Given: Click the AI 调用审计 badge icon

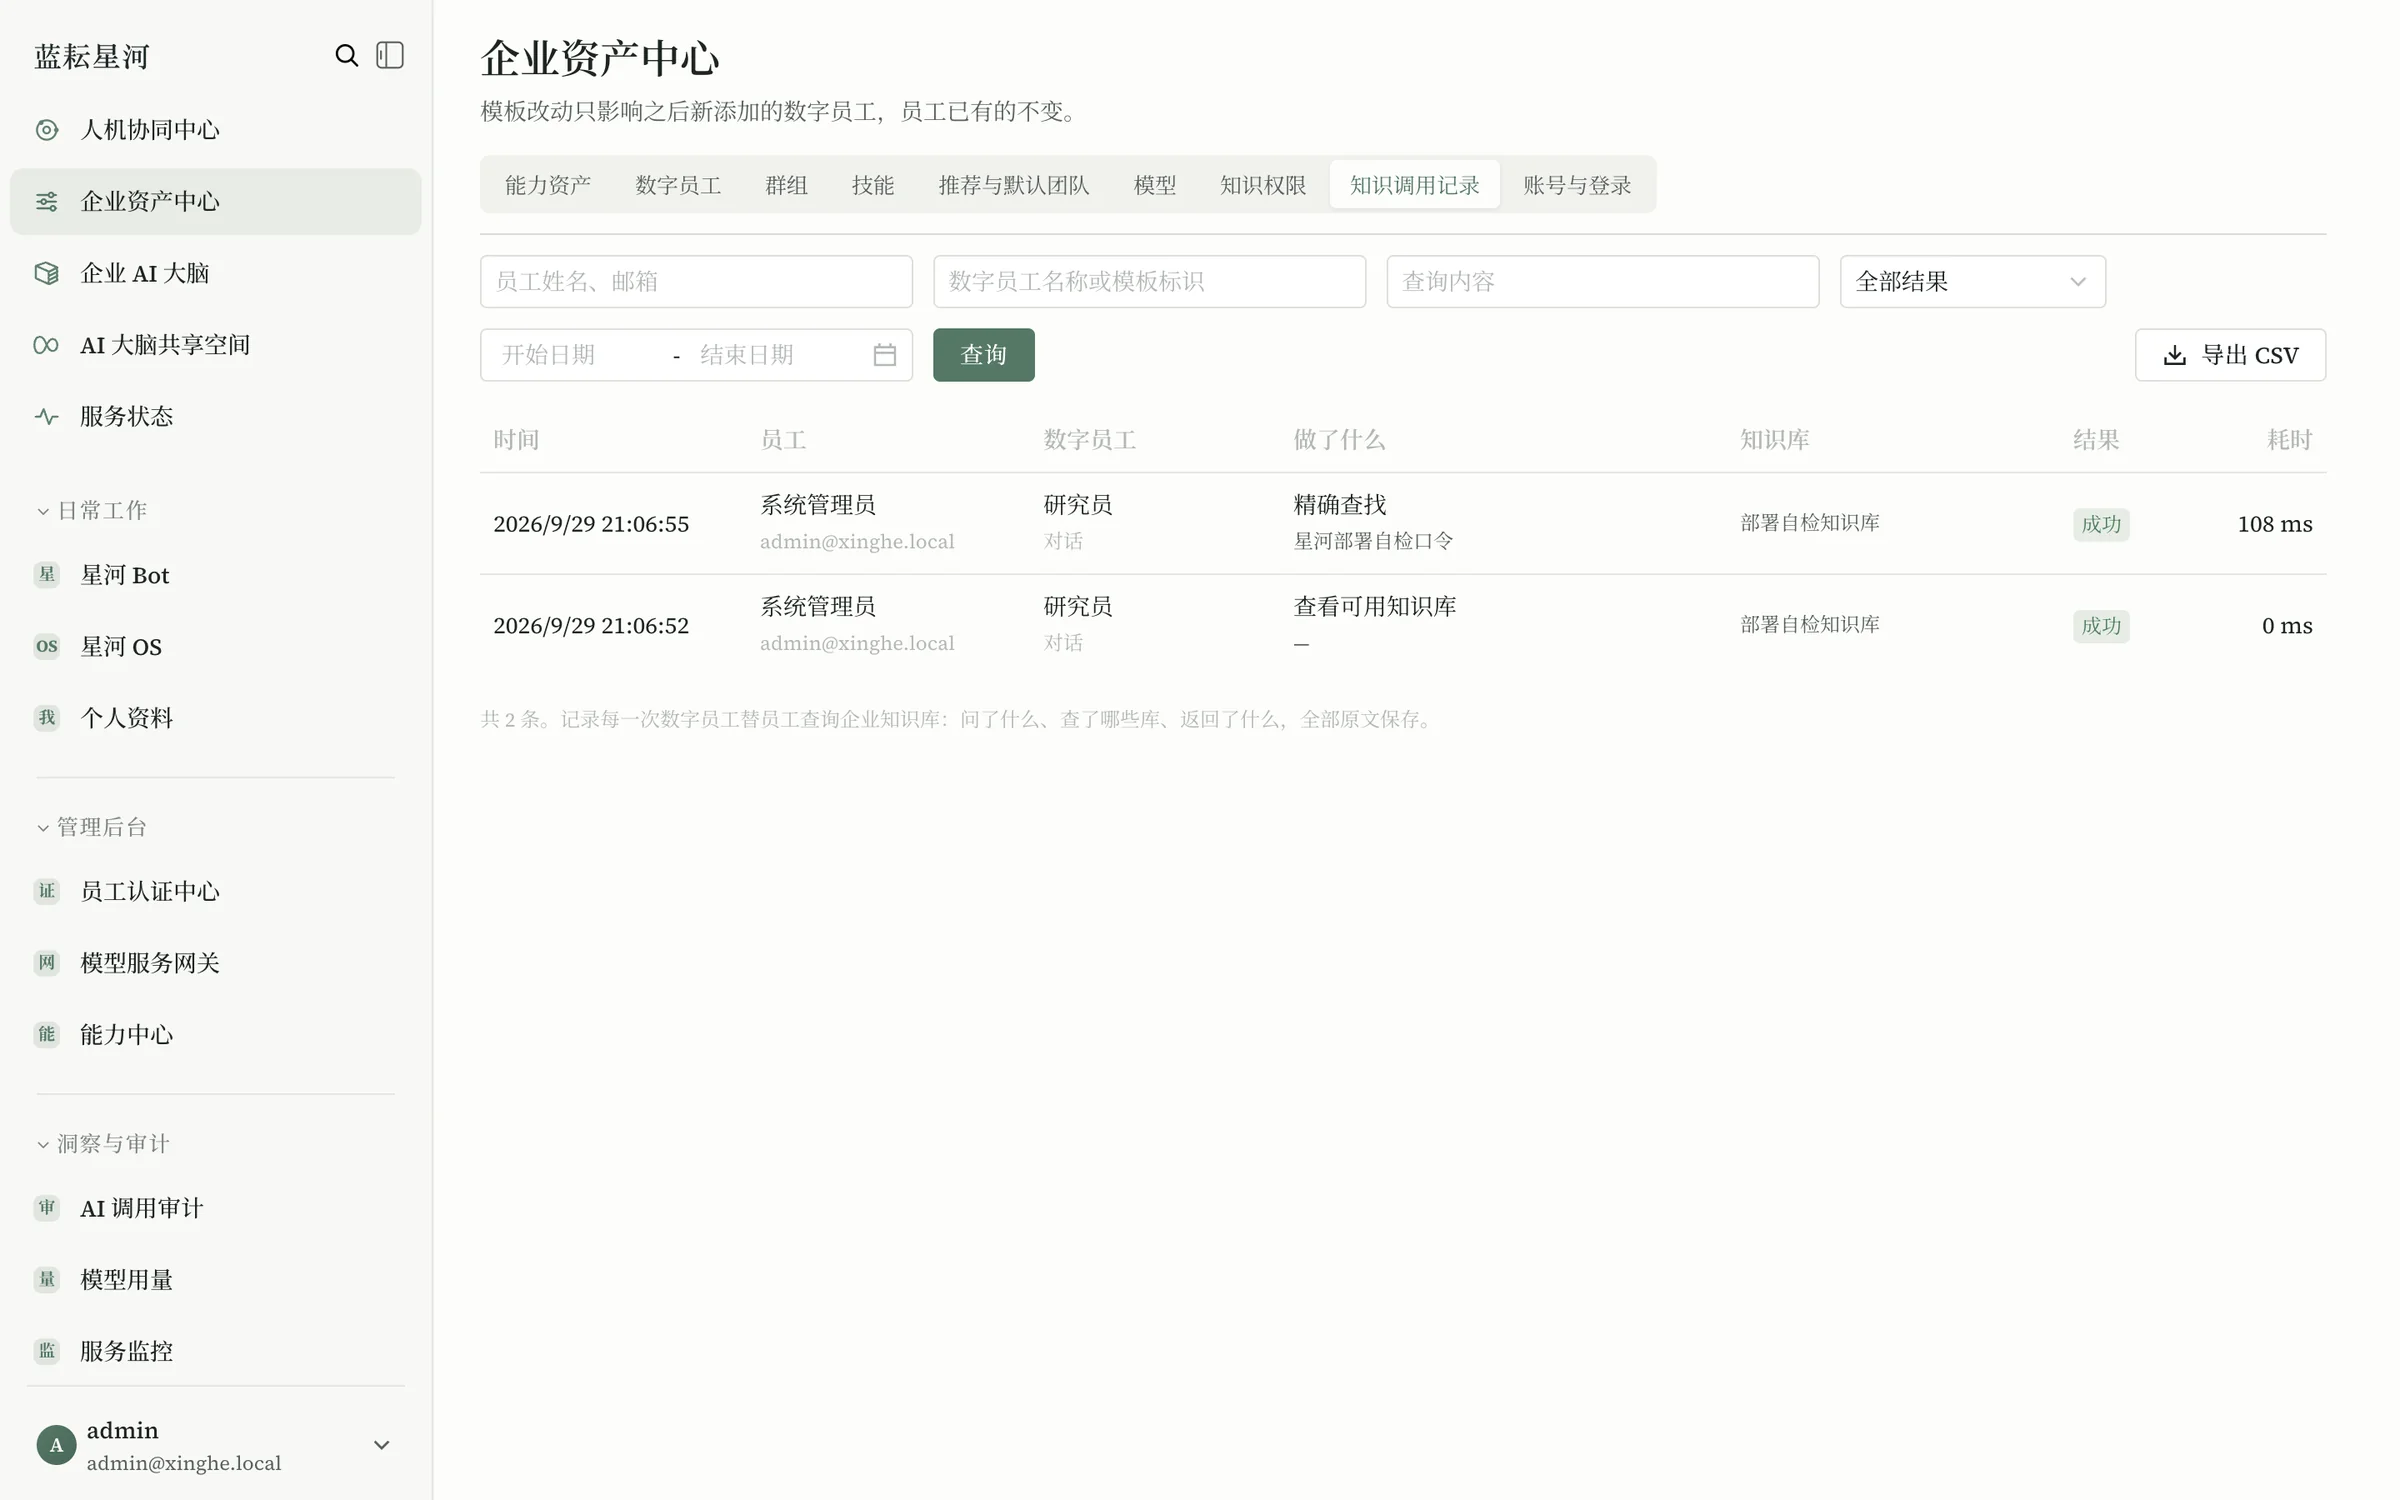Looking at the screenshot, I should [47, 1207].
